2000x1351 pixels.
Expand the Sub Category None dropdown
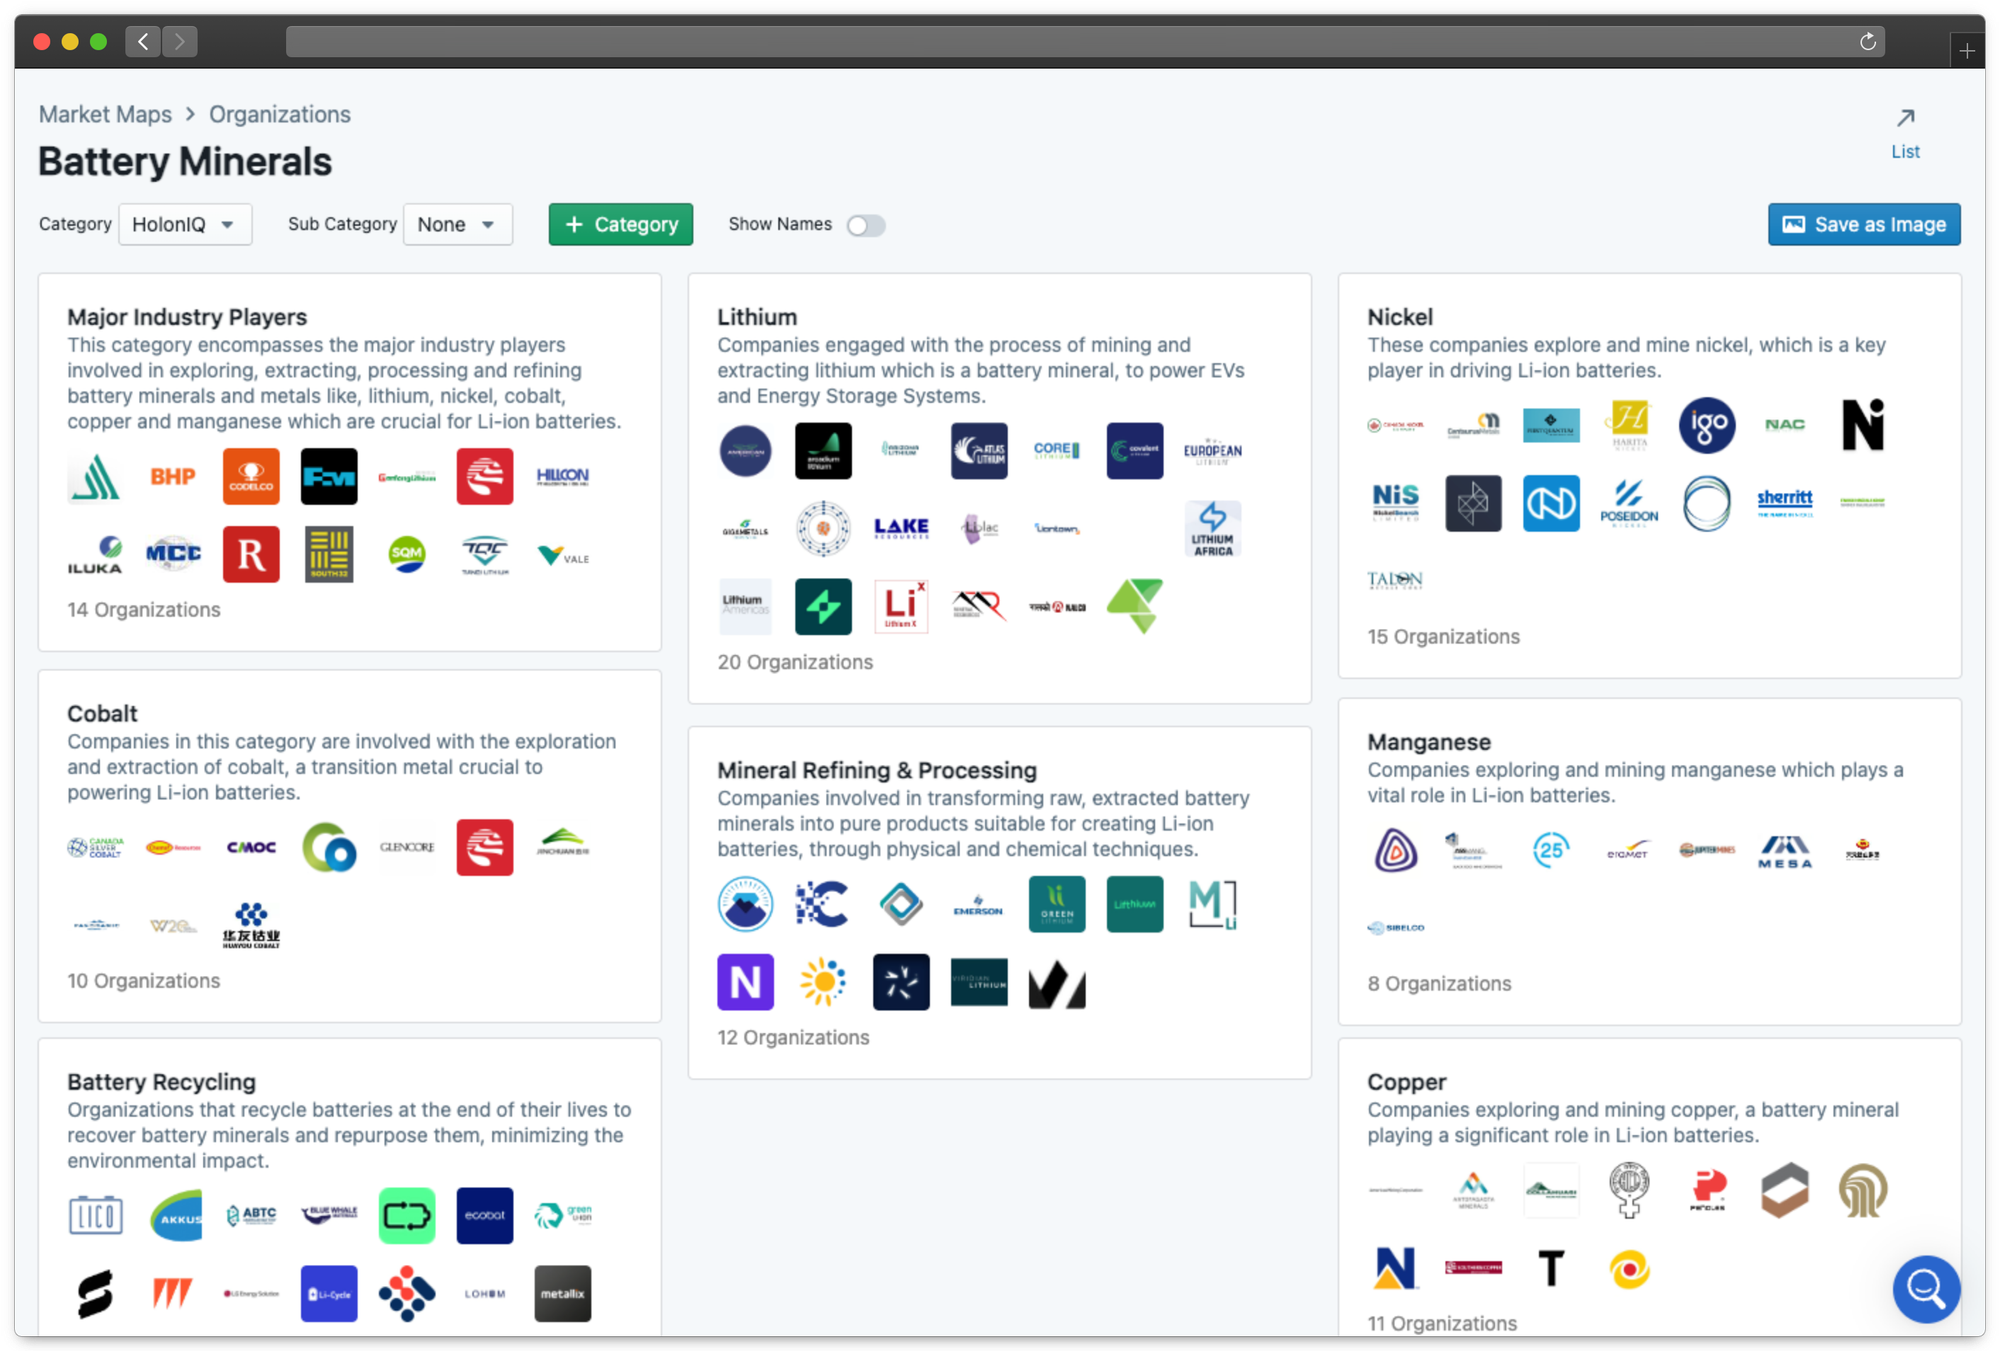457,225
